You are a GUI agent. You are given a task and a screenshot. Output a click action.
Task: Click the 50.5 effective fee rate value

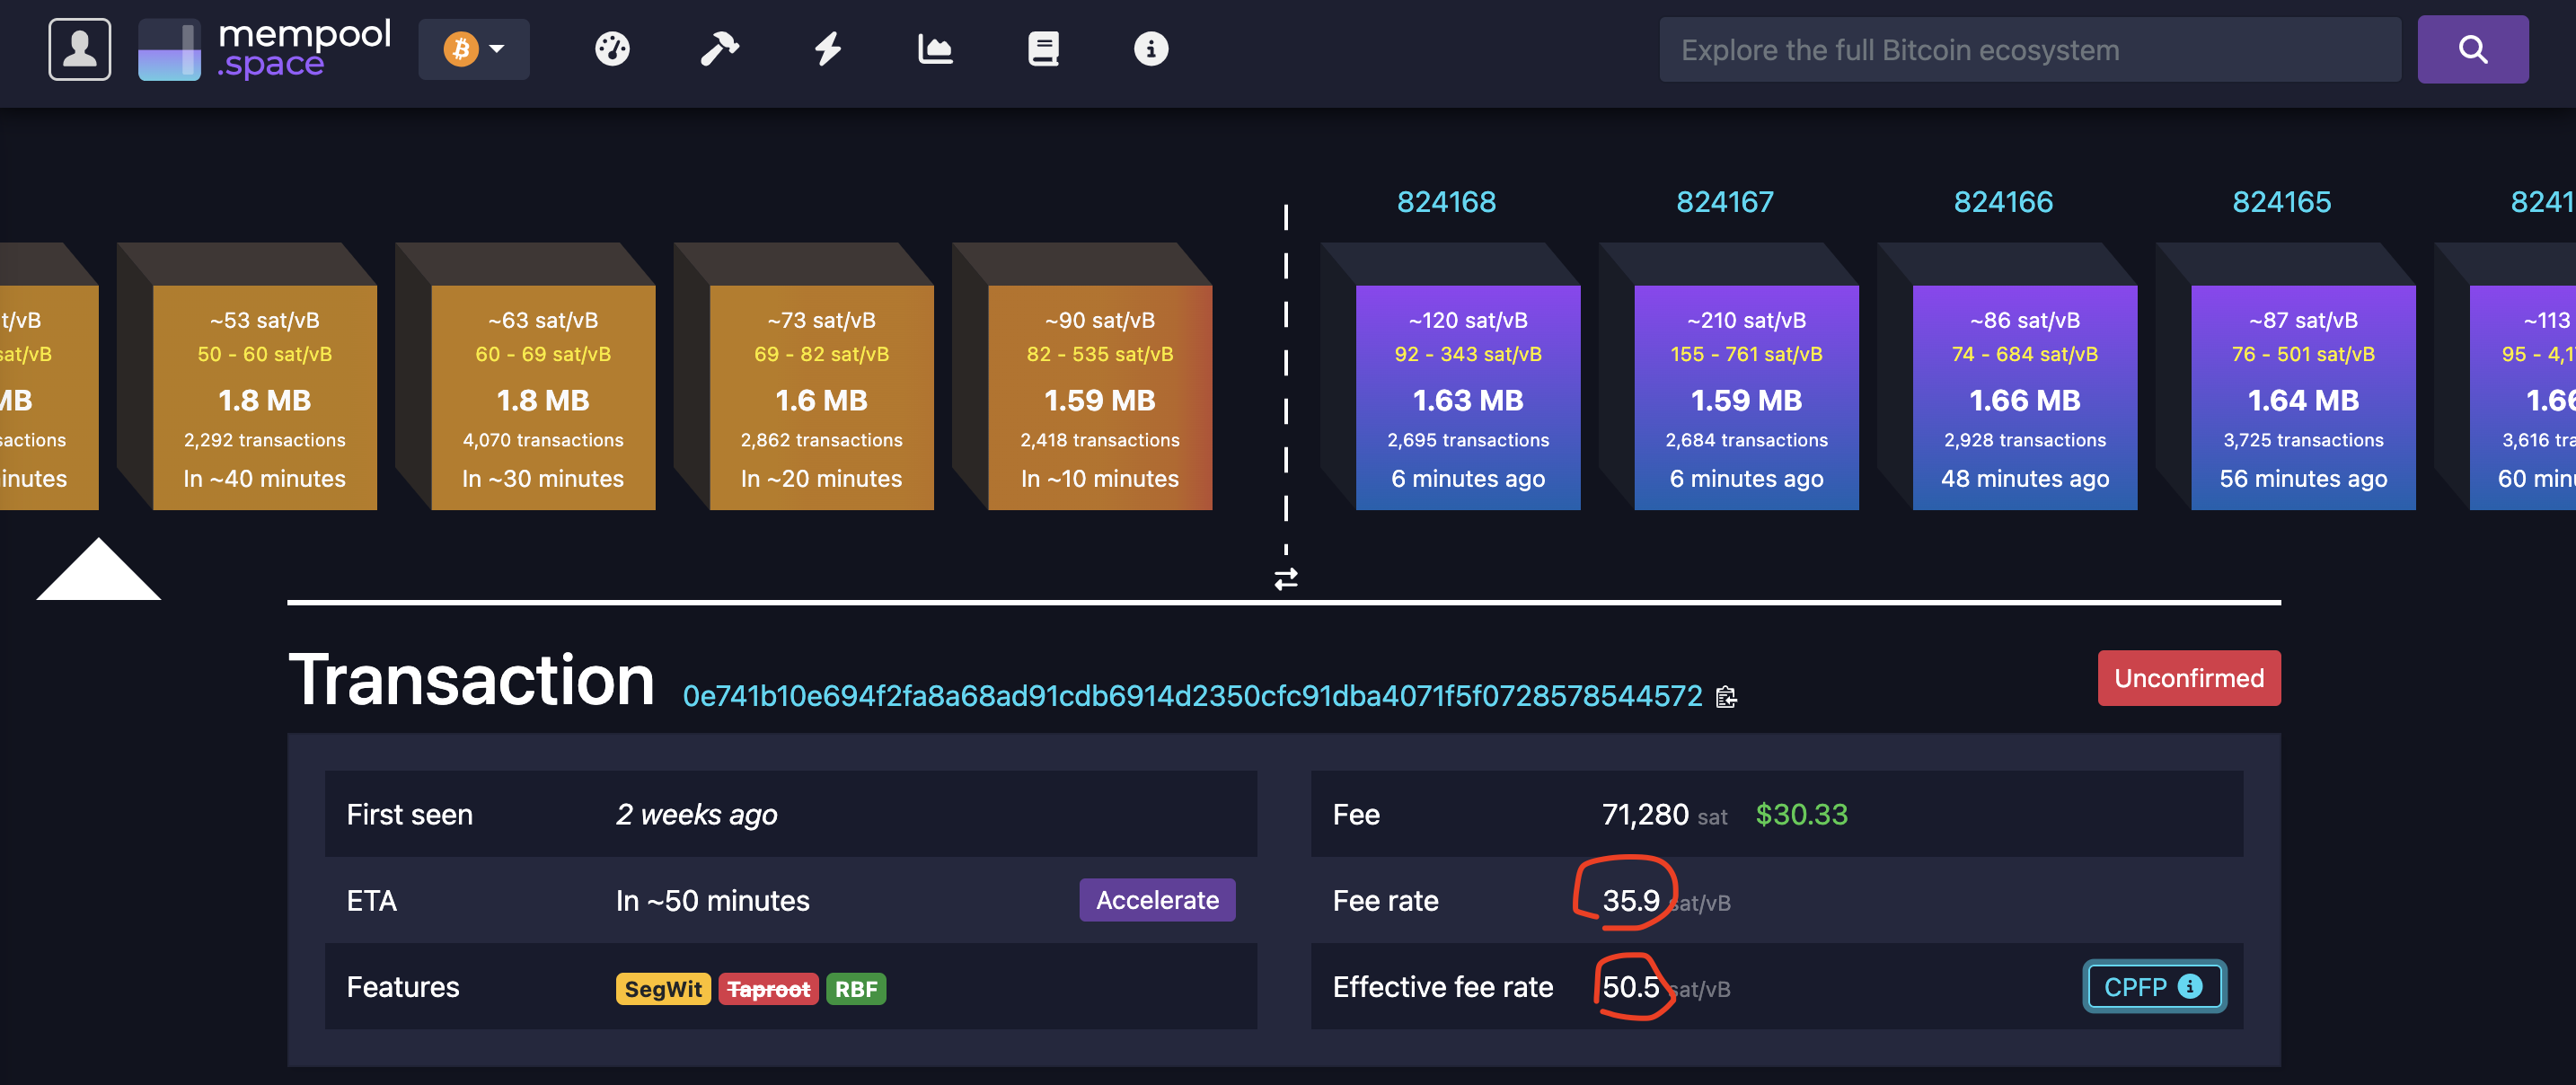[x=1631, y=987]
